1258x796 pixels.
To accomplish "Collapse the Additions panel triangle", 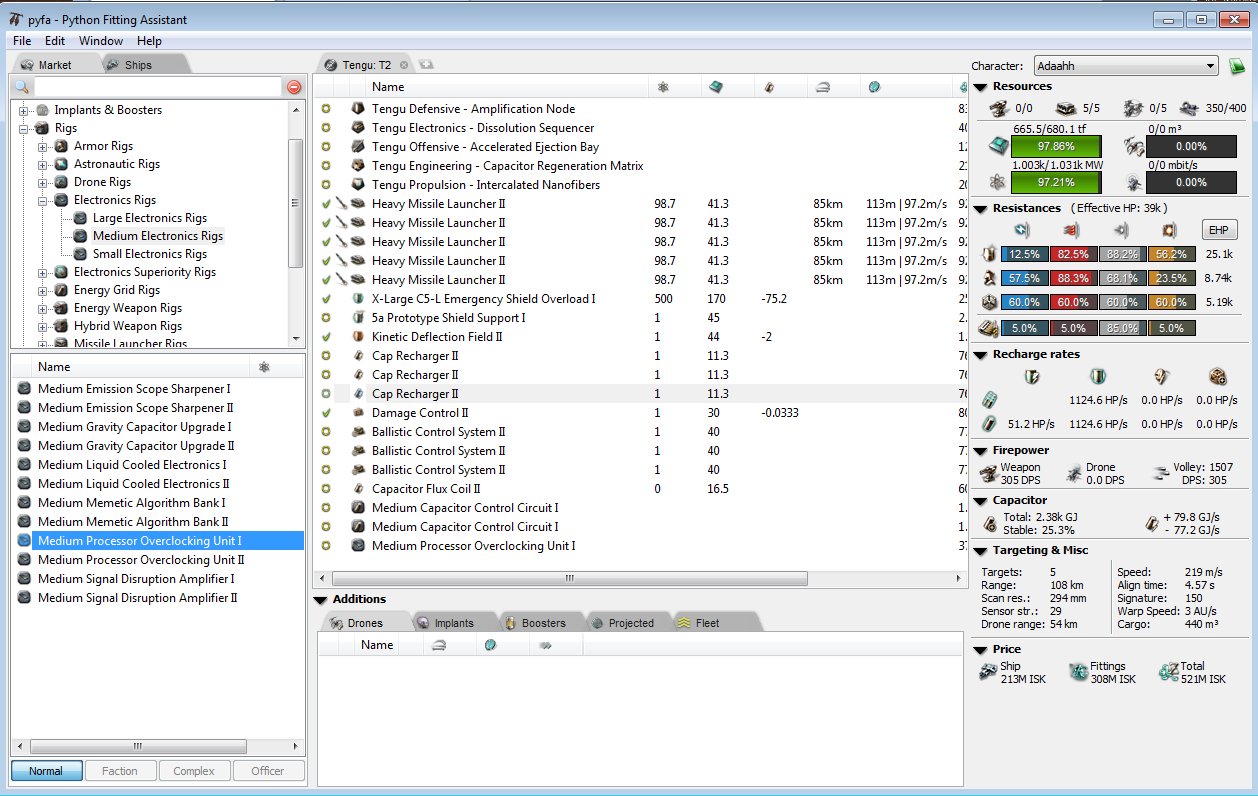I will 321,600.
